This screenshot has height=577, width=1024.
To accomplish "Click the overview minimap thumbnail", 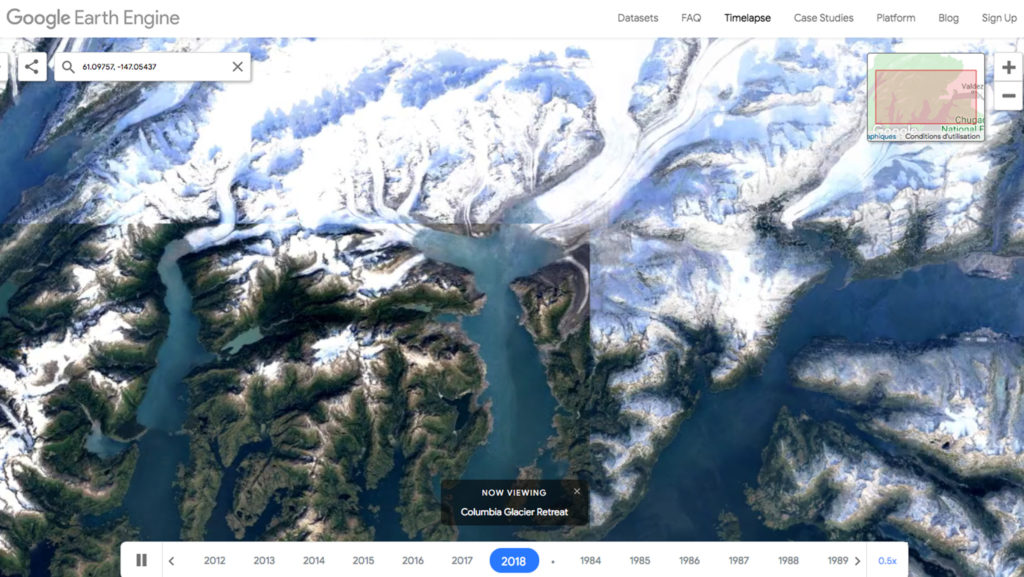I will point(925,97).
